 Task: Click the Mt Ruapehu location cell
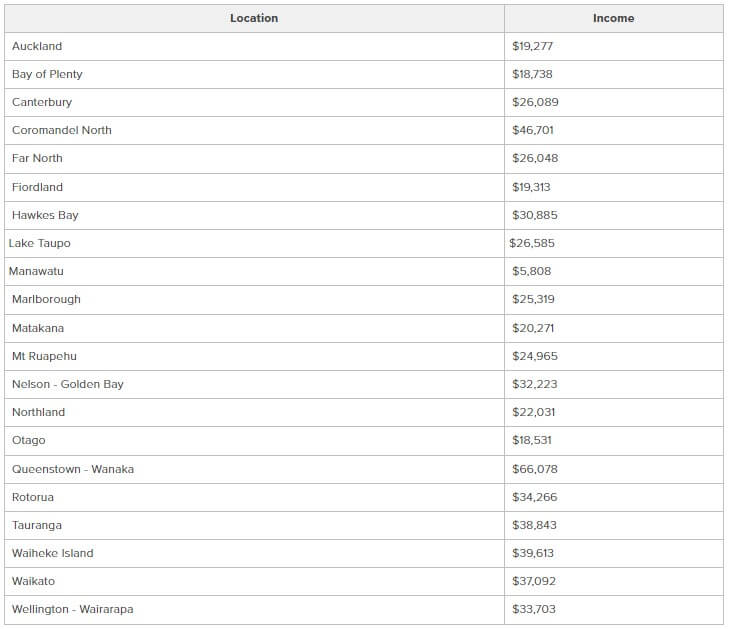(44, 356)
